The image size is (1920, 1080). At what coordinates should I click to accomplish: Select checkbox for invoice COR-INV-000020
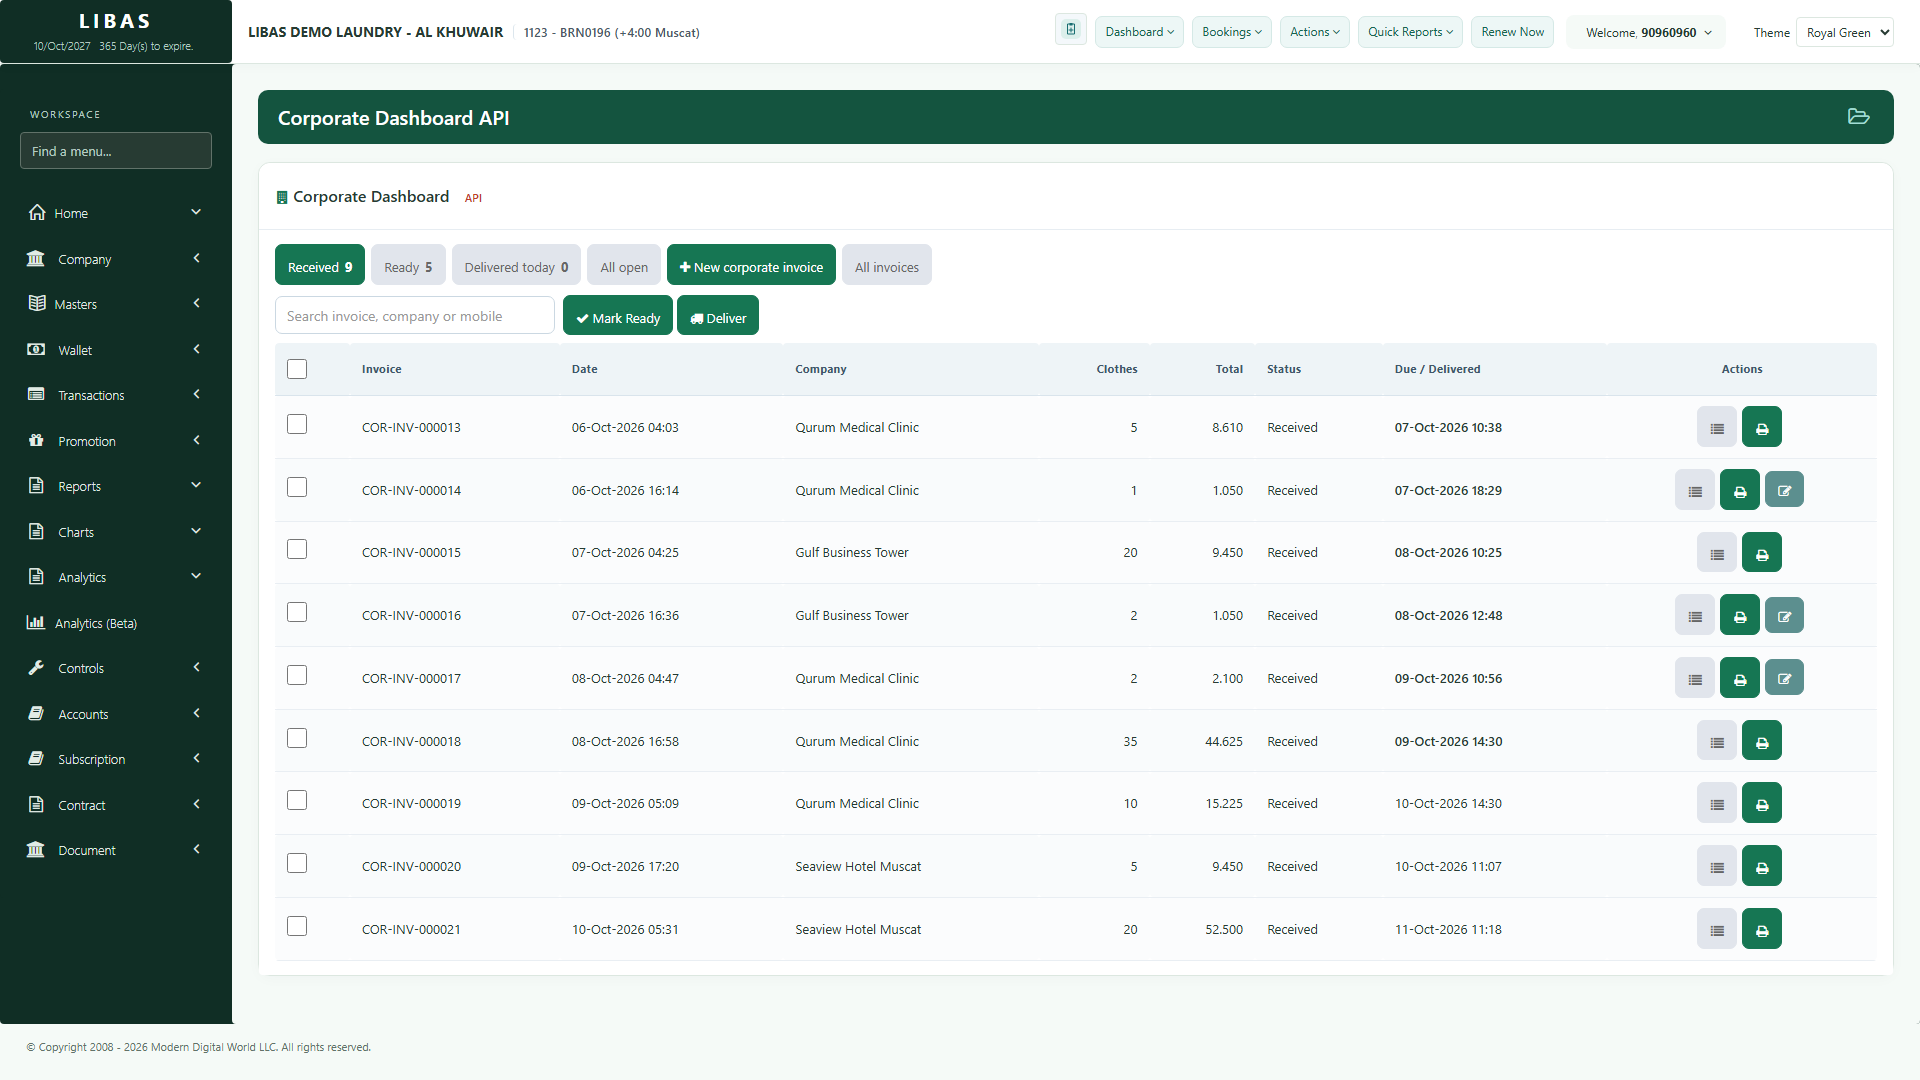coord(297,863)
